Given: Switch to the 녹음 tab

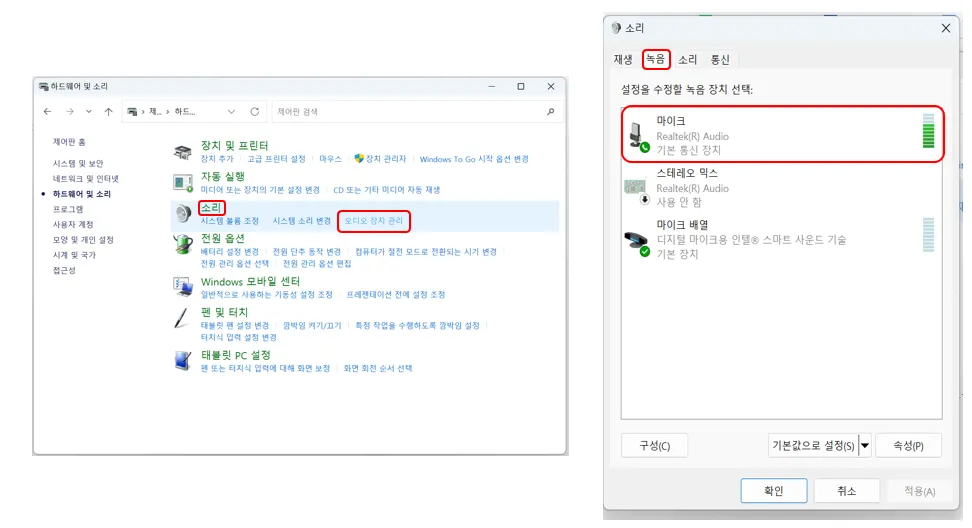Looking at the screenshot, I should tap(655, 59).
